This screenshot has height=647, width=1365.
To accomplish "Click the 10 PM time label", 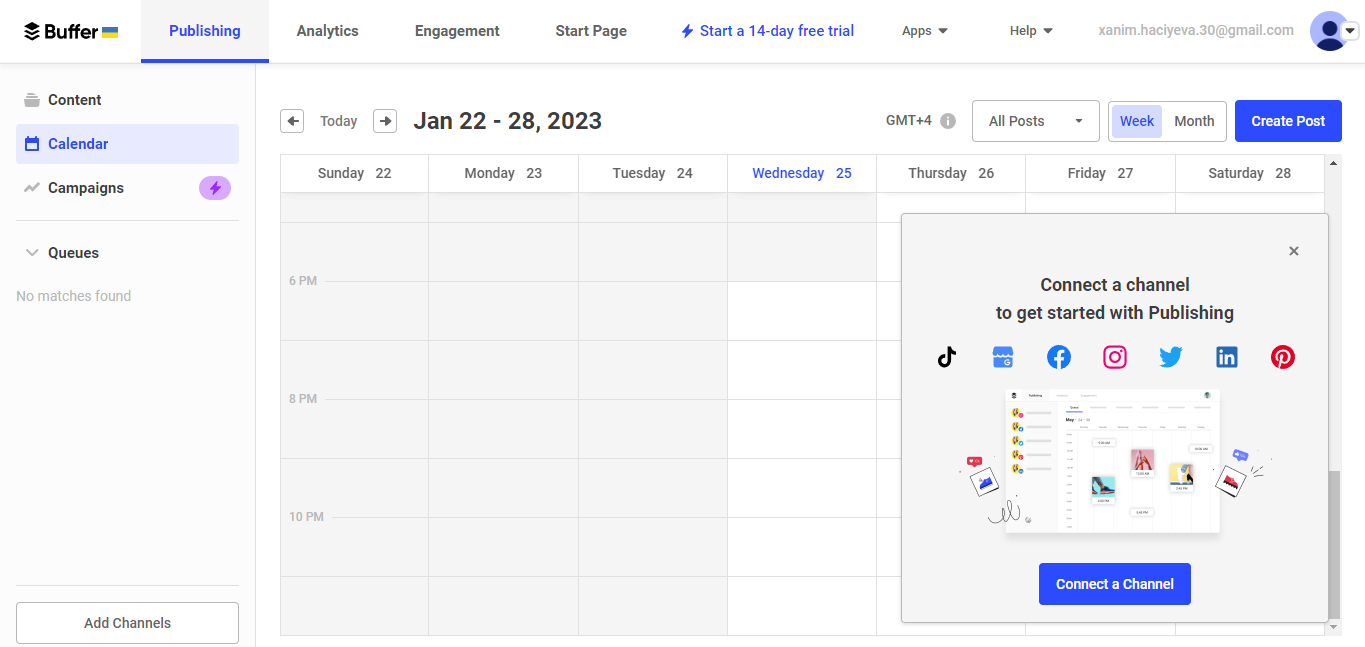I will (306, 517).
